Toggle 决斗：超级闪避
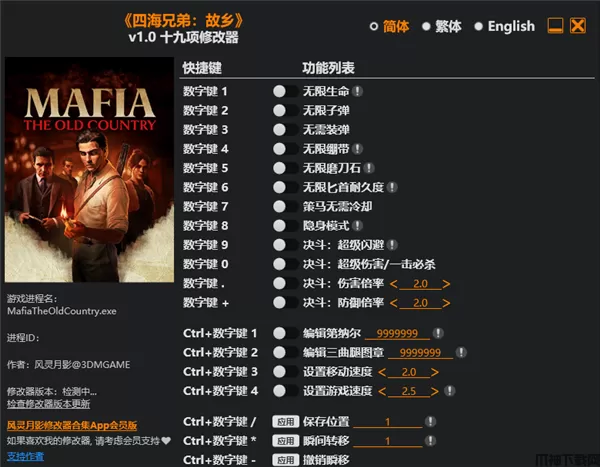Viewport: 600px width, 467px height. tap(285, 245)
